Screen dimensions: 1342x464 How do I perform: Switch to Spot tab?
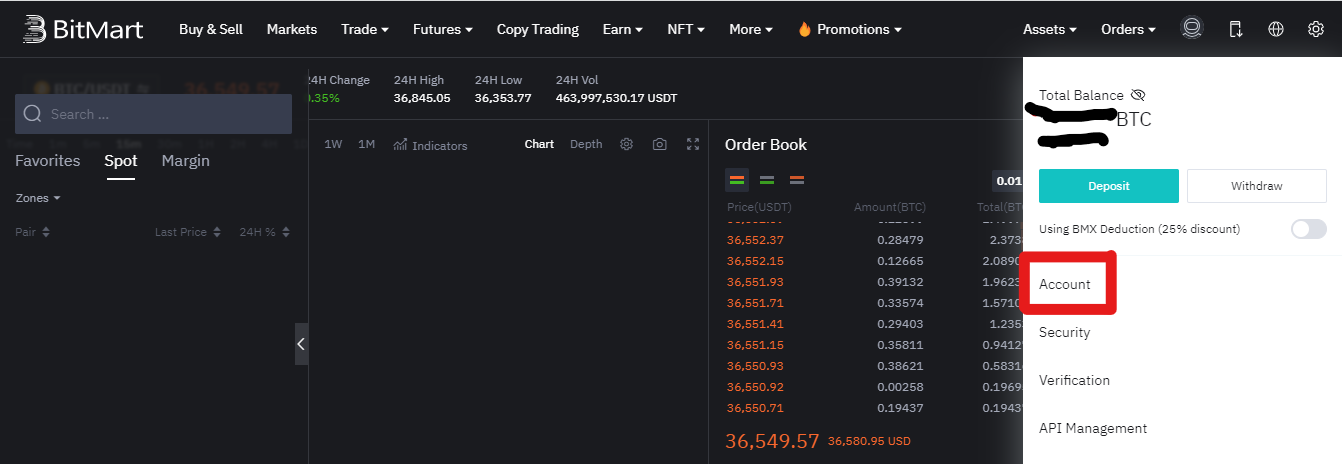point(121,160)
